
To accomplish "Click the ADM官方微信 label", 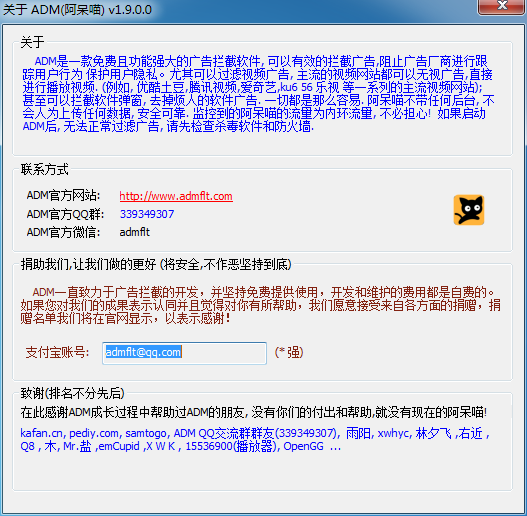I will pyautogui.click(x=63, y=232).
